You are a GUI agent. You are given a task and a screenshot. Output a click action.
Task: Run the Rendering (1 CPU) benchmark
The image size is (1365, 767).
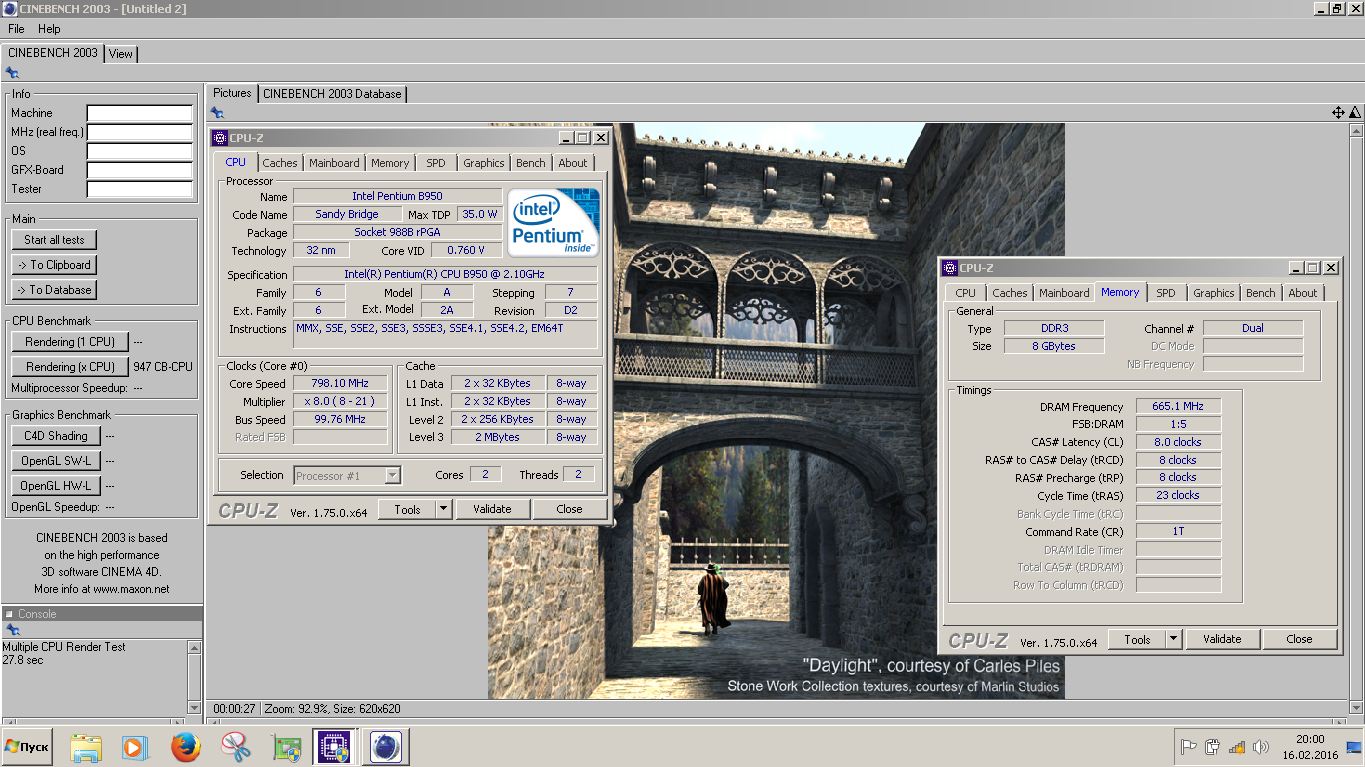click(70, 342)
